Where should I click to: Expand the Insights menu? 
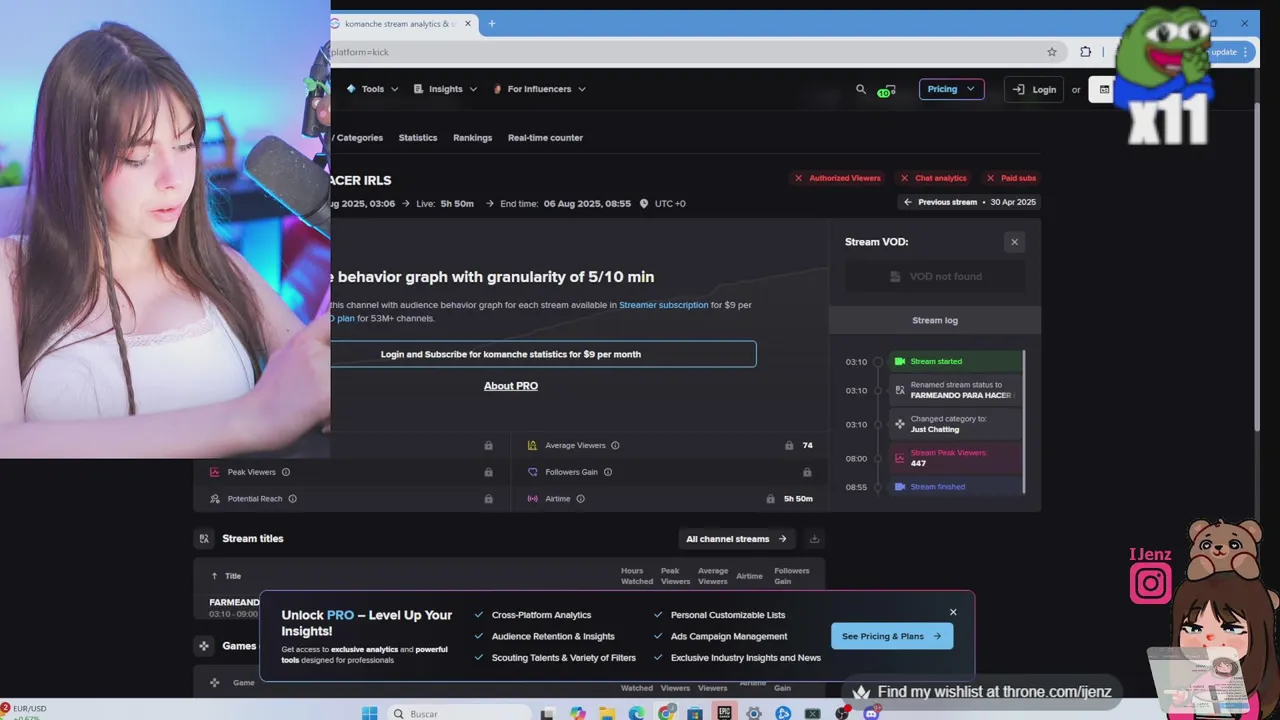(445, 89)
